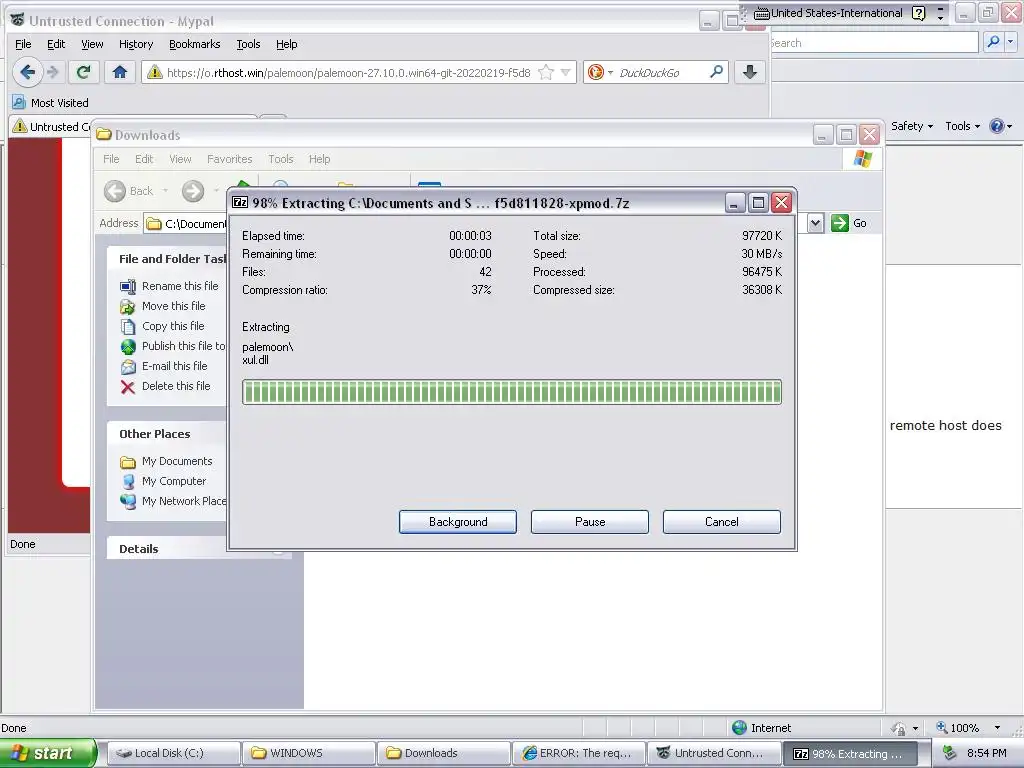Click the 7-Zip icon in dialog title
This screenshot has width=1024, height=768.
click(240, 202)
